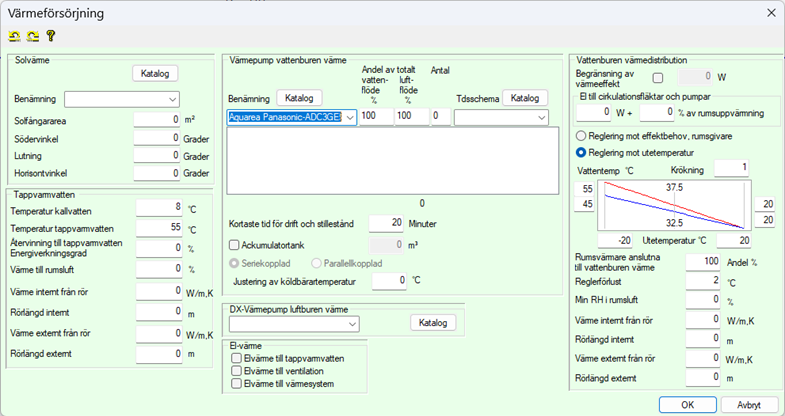The image size is (785, 416).
Task: Click the redo arrow toolbar icon
Action: (32, 35)
